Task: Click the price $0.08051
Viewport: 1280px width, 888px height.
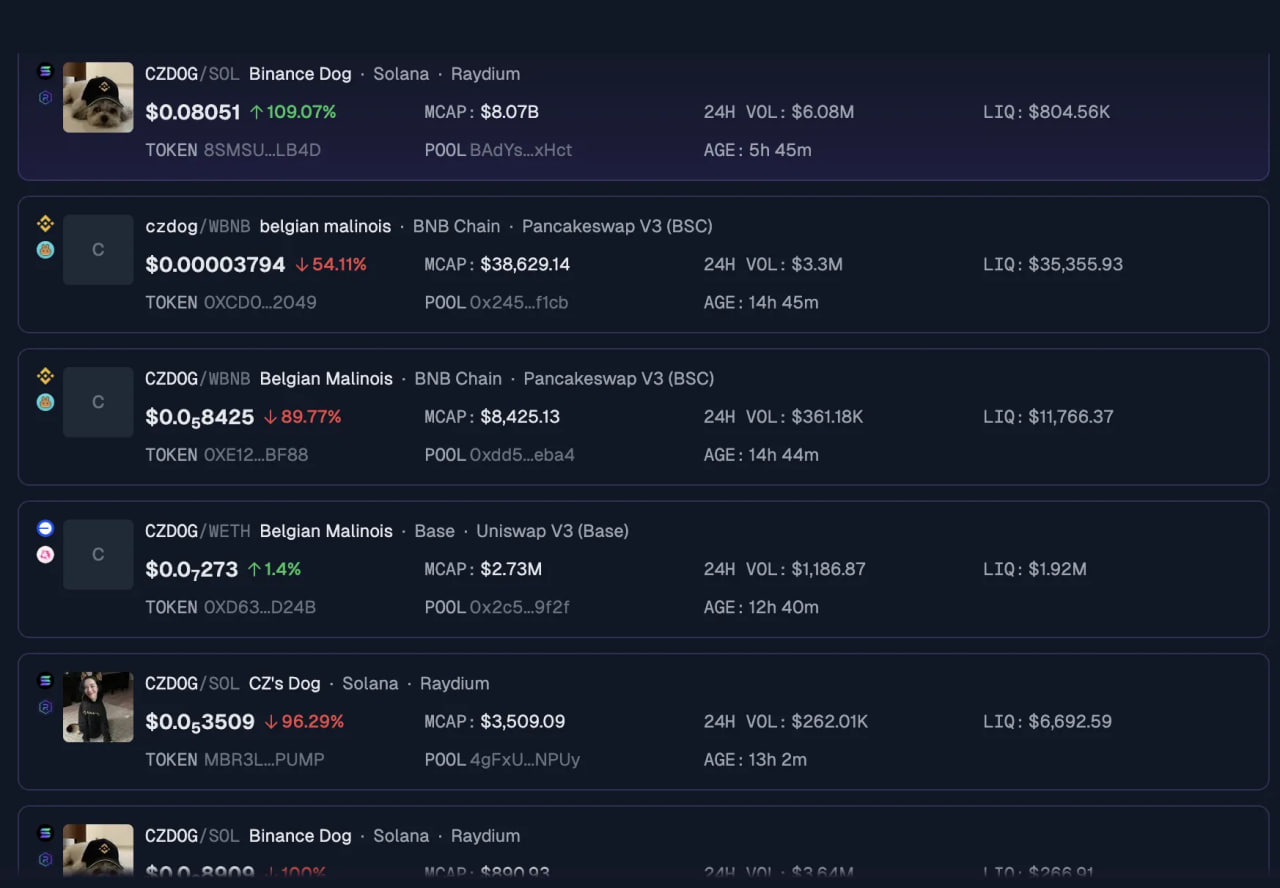Action: [193, 112]
